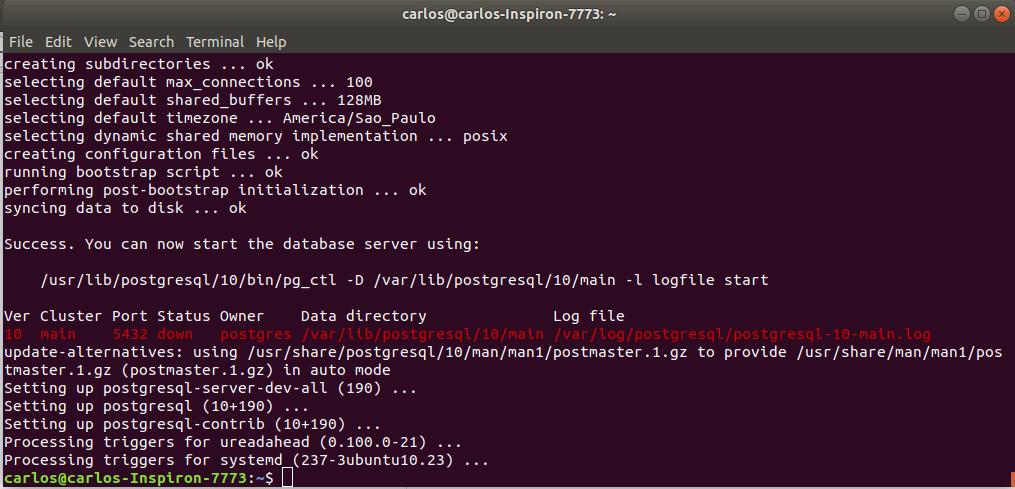
Task: Click 'Setting up postgresql-contrib (10+190)' line
Action: (192, 425)
